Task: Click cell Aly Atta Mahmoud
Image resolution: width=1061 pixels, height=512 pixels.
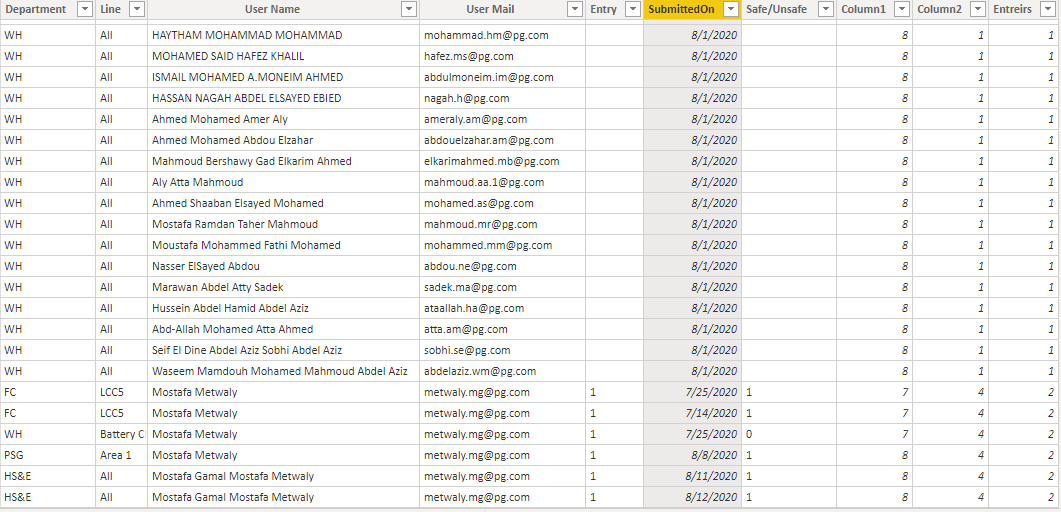Action: pyautogui.click(x=284, y=182)
